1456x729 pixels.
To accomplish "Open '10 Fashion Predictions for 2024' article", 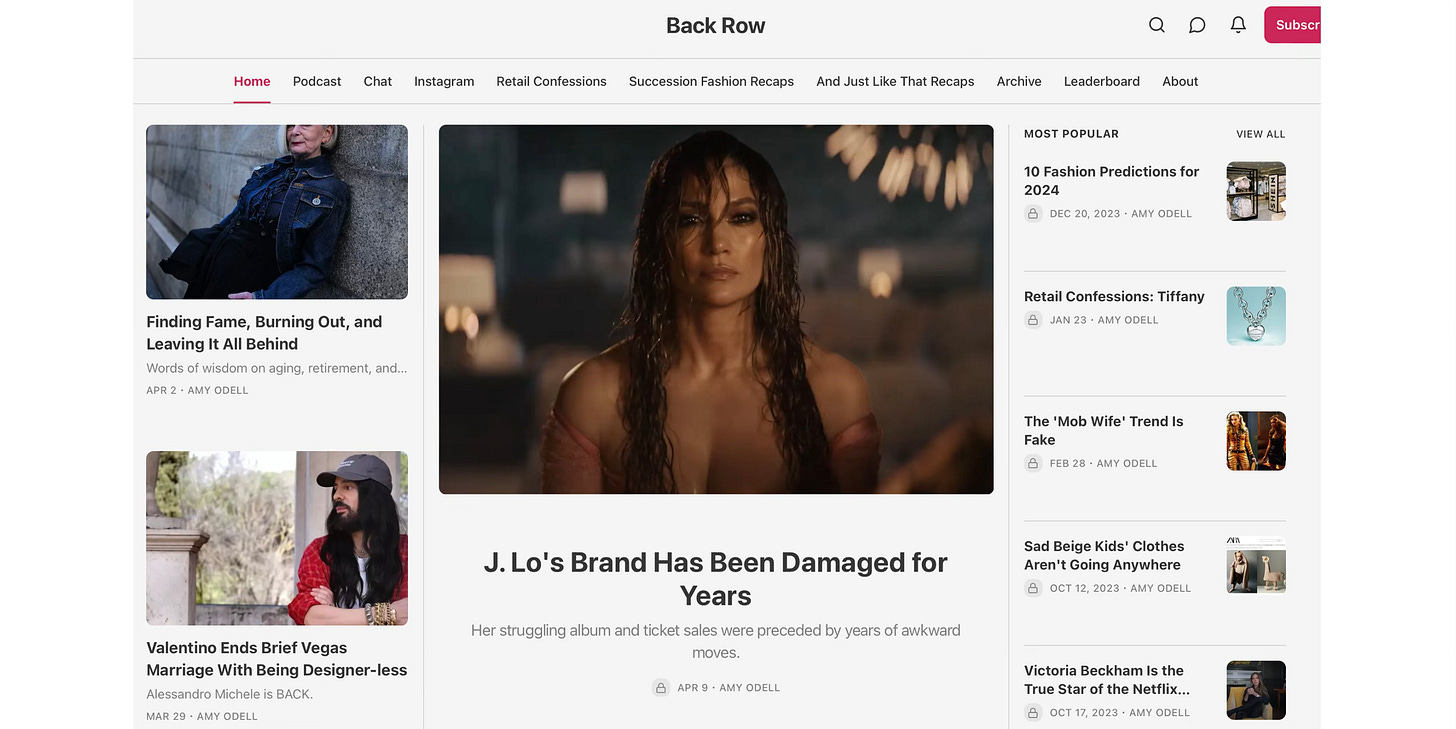I will coord(1112,181).
